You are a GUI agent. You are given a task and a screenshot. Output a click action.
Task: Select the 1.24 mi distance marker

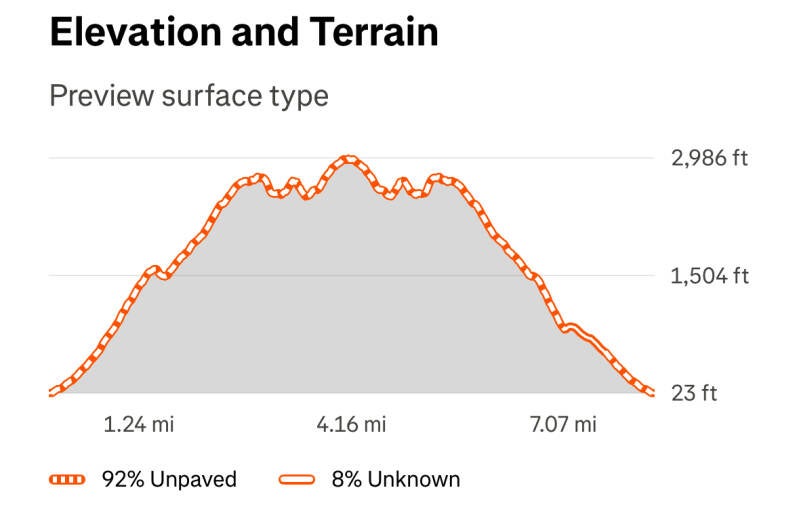coord(139,425)
